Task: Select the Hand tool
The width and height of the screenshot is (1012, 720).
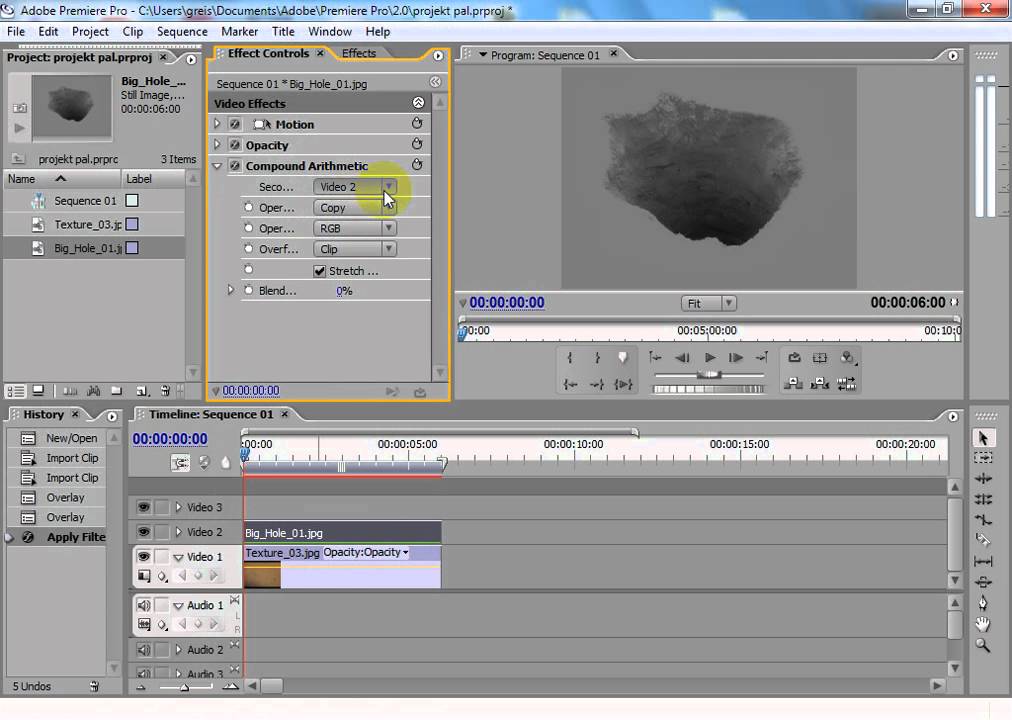Action: [x=983, y=624]
